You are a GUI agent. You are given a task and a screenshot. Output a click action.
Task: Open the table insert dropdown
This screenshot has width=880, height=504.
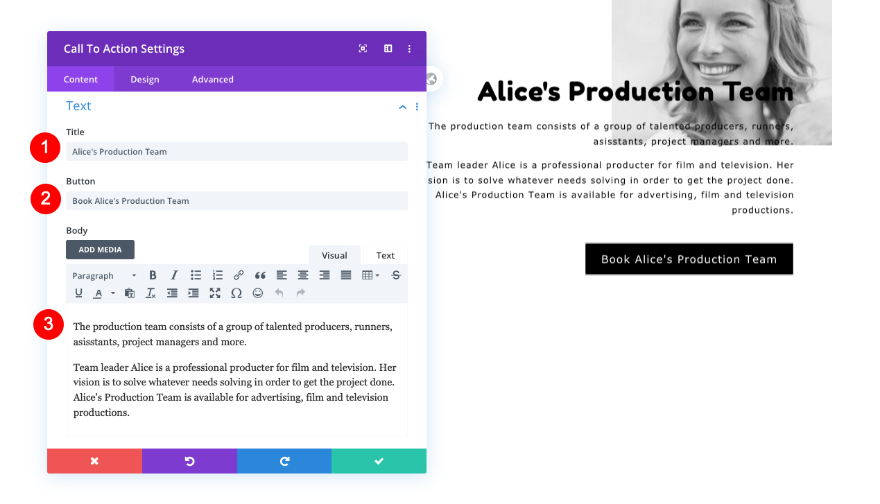click(370, 276)
